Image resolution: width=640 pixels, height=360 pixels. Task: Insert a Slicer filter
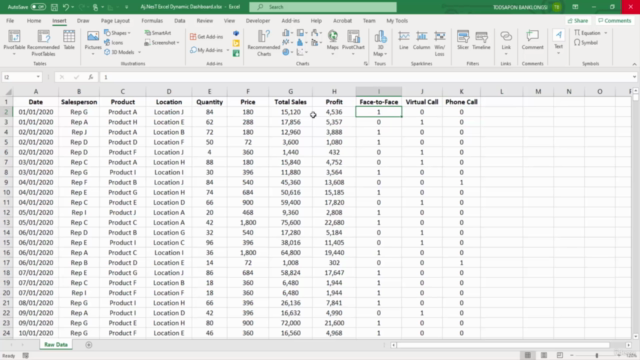463,40
